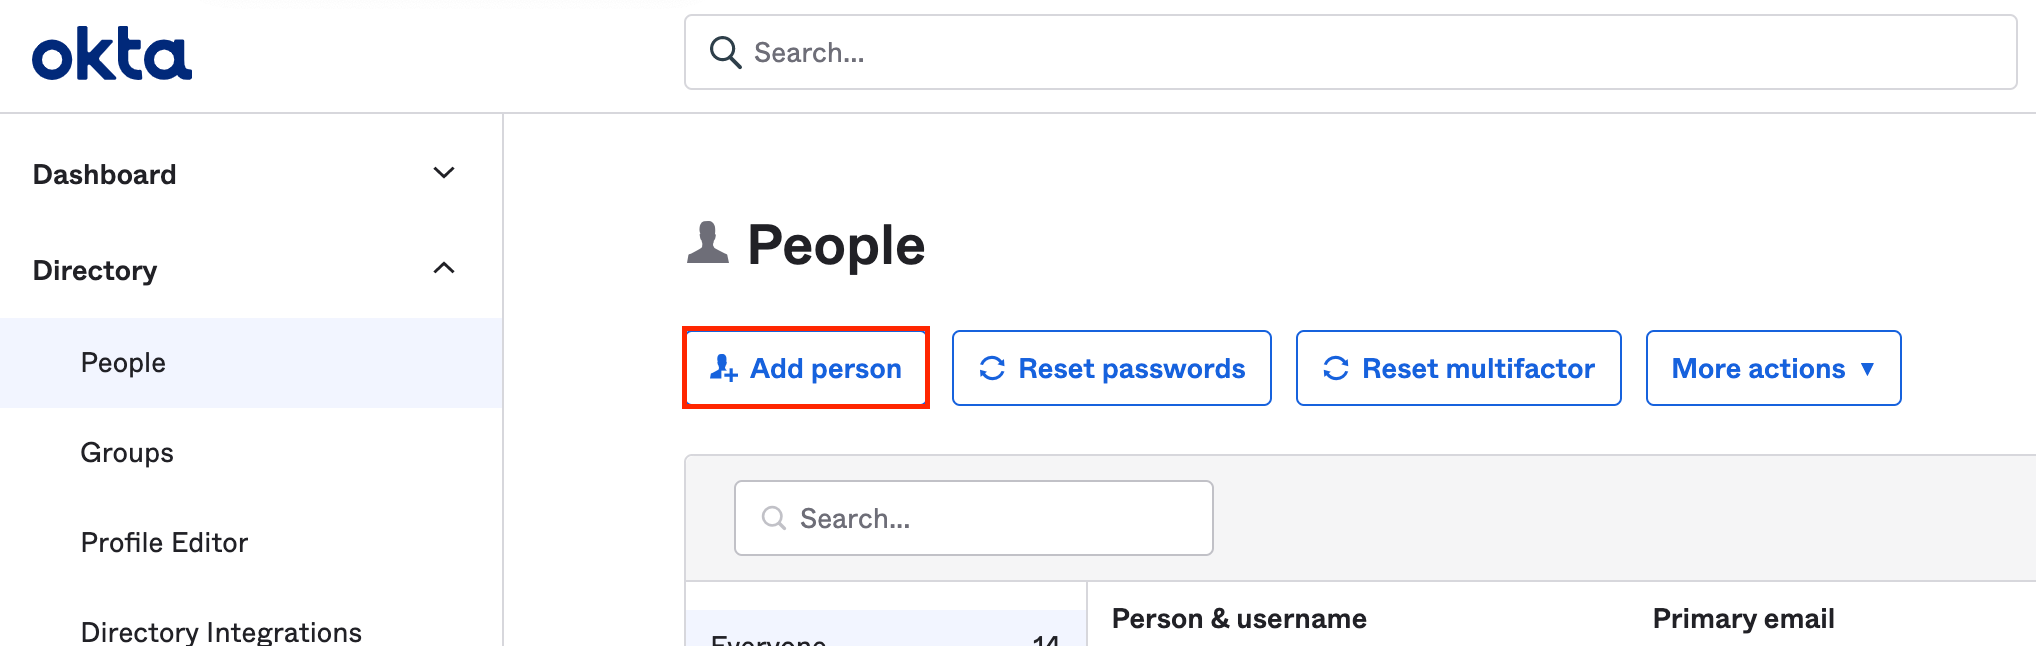Screen dimensions: 2036x646
Task: Collapse the Directory section chevron
Action: (444, 268)
